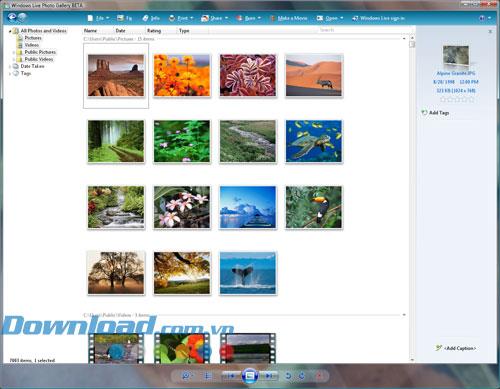
Task: Open the Help icon at toolbar right
Action: pos(482,18)
